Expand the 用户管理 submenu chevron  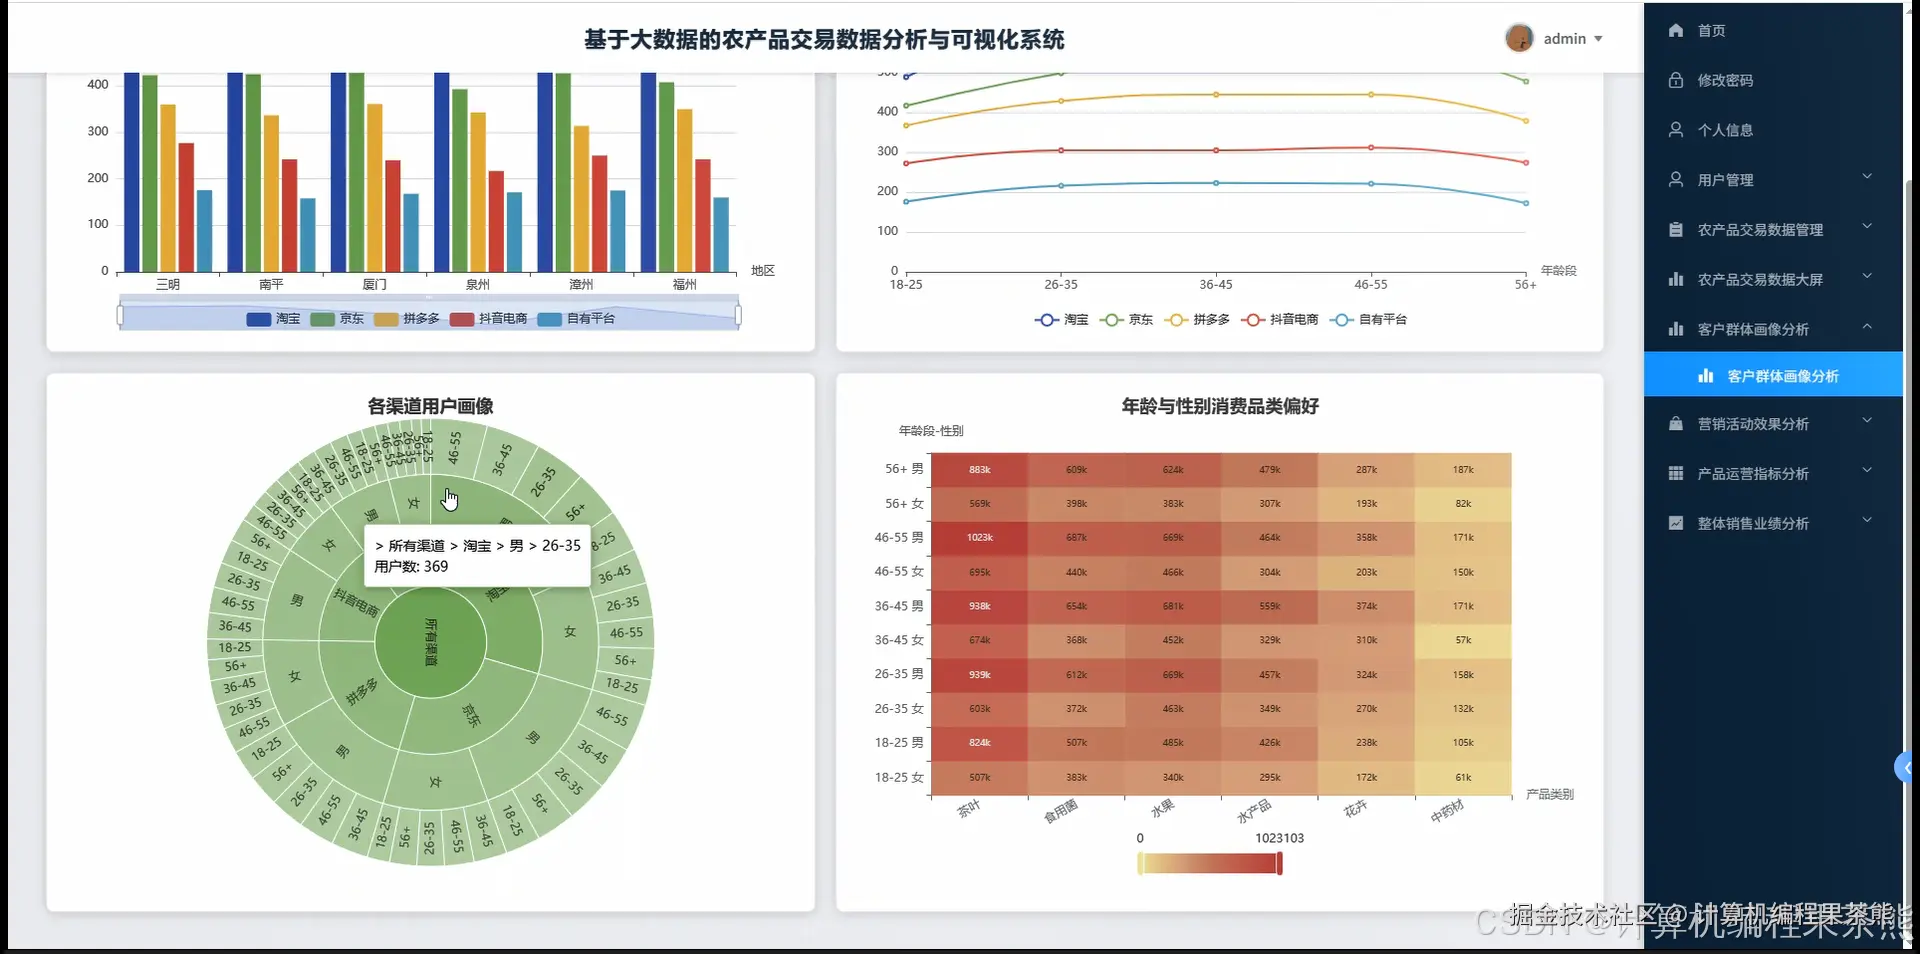pos(1867,177)
